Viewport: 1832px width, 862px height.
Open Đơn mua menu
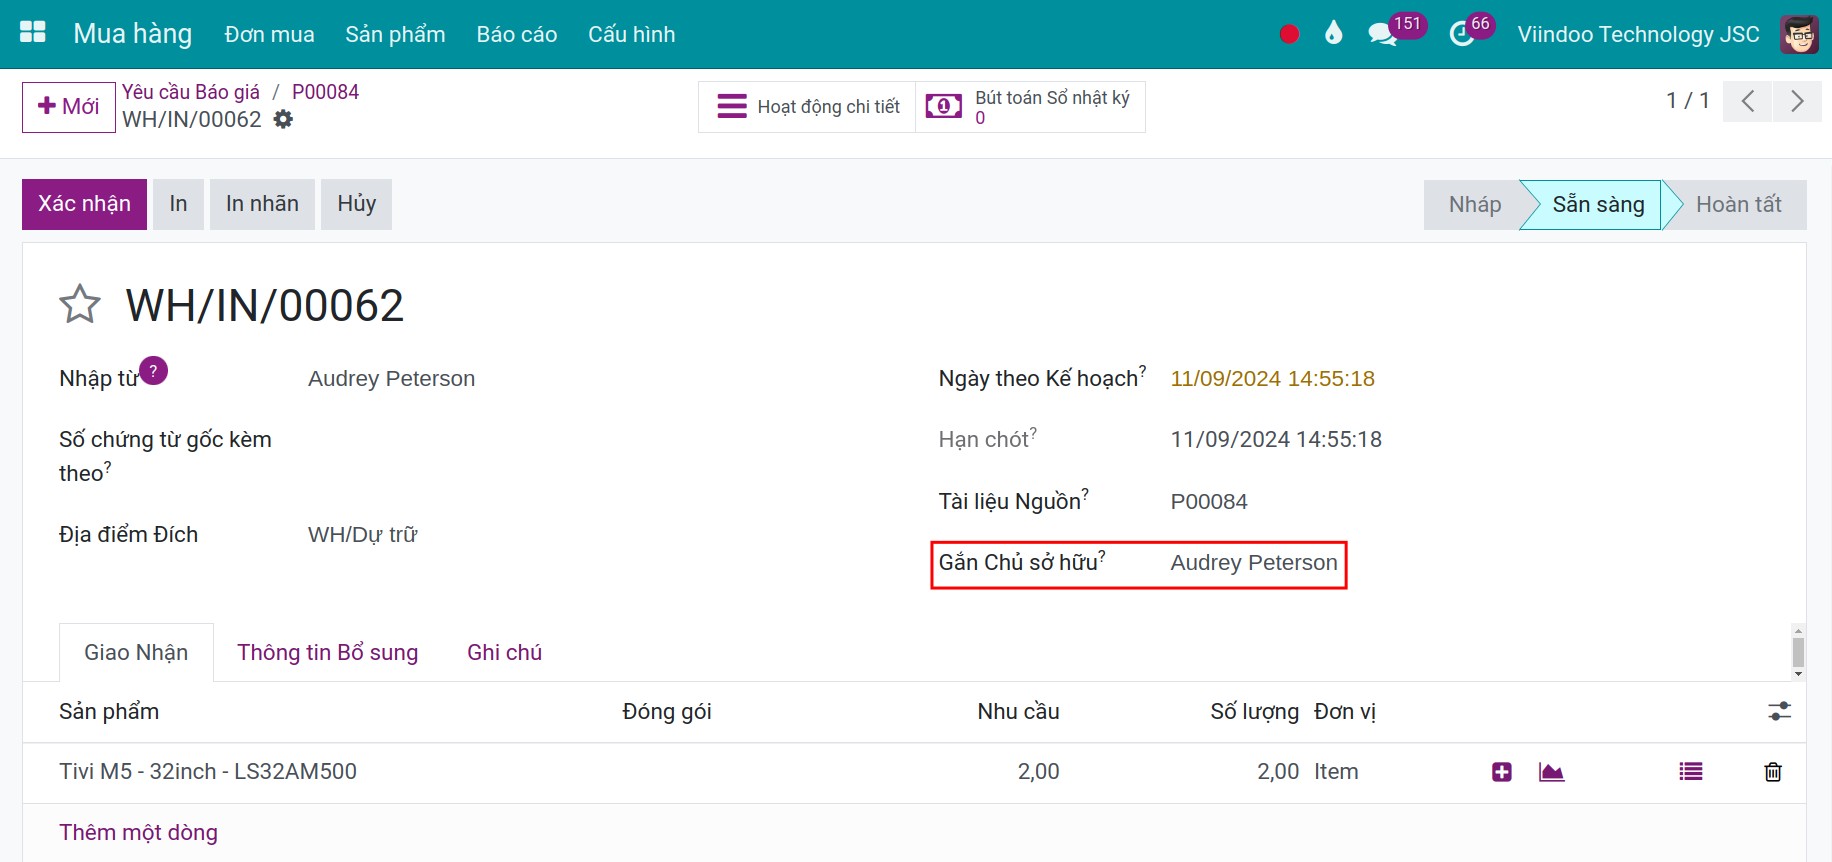click(269, 34)
